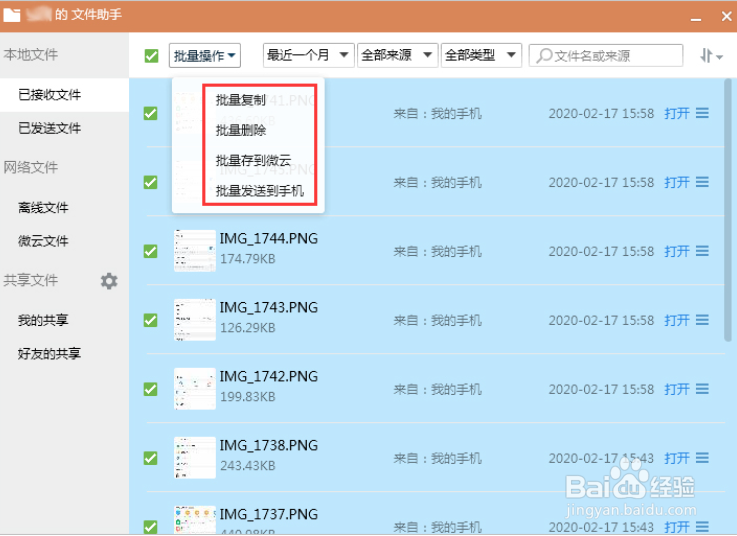Open the 全部来源 source filter dropdown

tap(398, 55)
